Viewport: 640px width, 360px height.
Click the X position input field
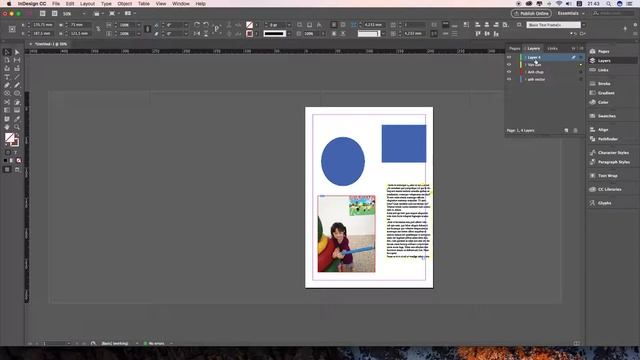click(x=42, y=25)
